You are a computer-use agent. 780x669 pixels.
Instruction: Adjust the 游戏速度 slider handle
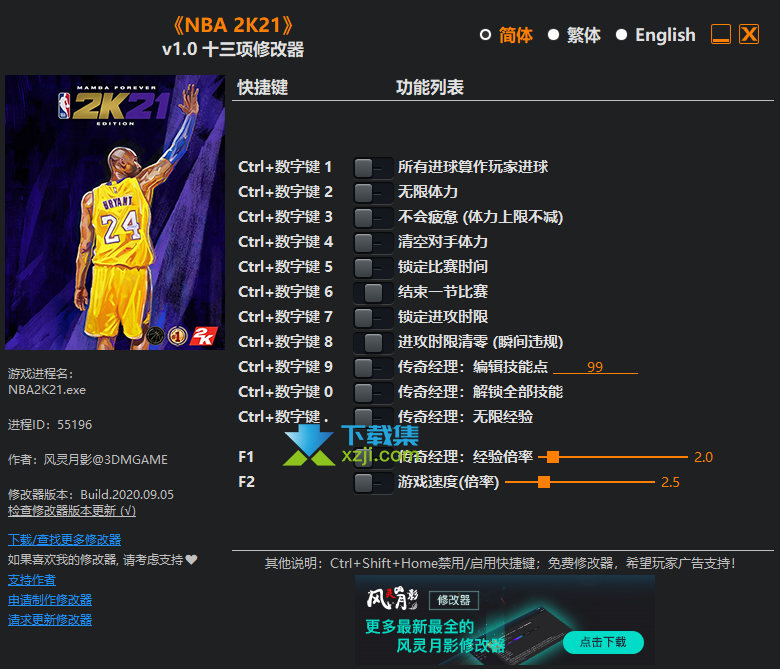point(544,482)
